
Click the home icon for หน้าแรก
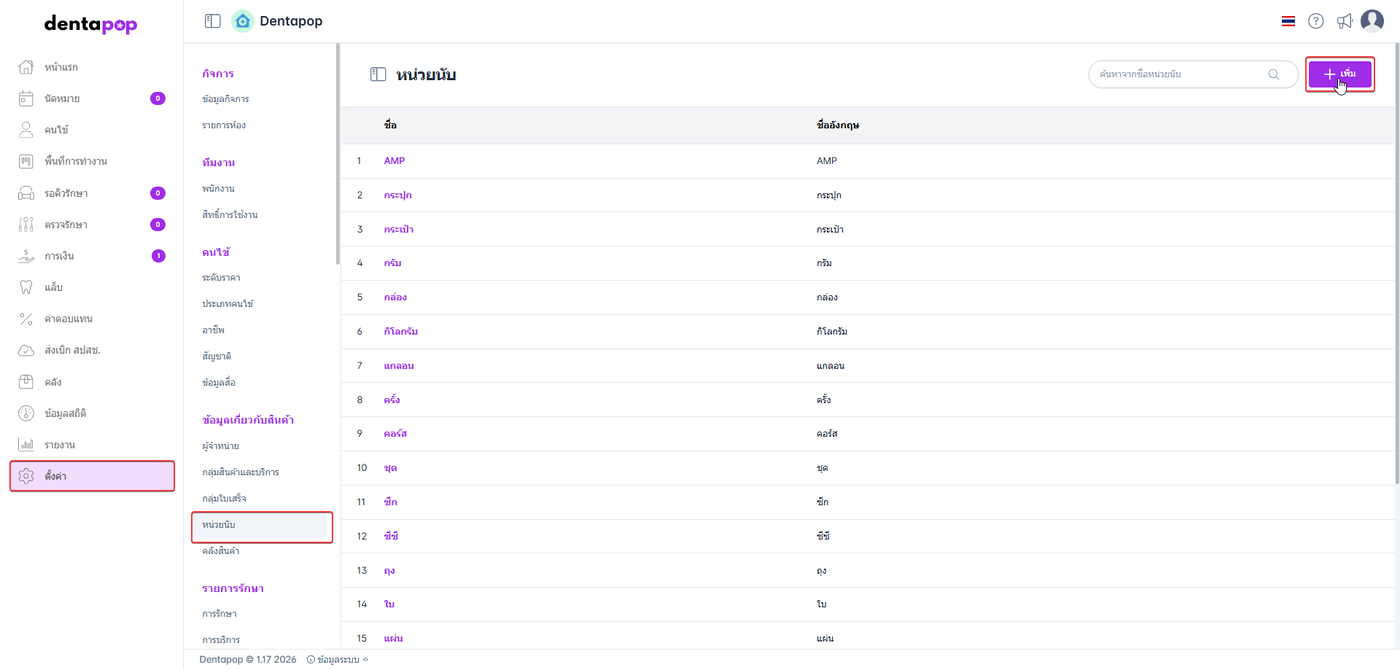[x=27, y=67]
